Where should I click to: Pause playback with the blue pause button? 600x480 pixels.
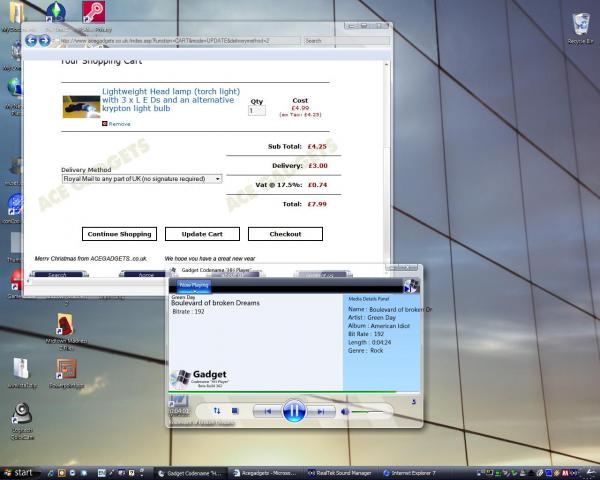tap(294, 411)
